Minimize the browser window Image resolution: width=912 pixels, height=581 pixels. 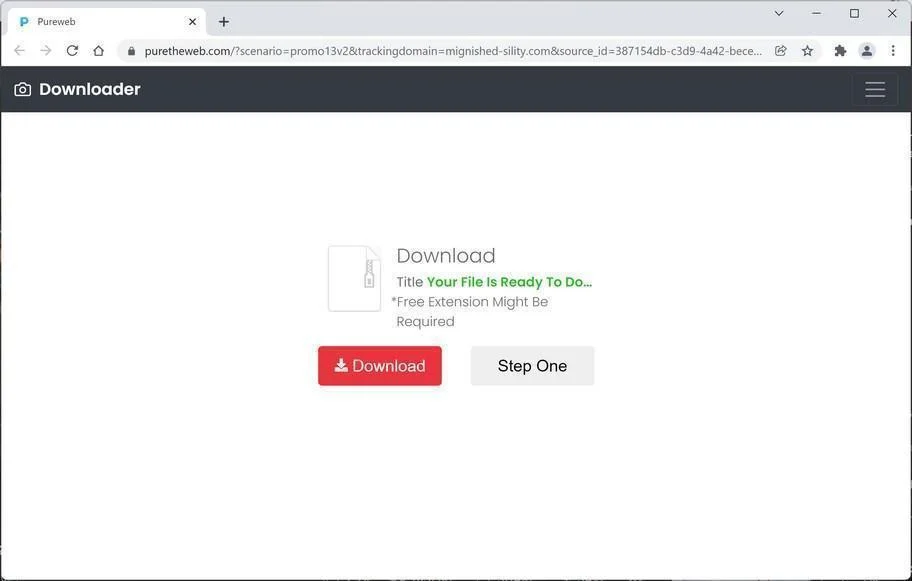[817, 13]
